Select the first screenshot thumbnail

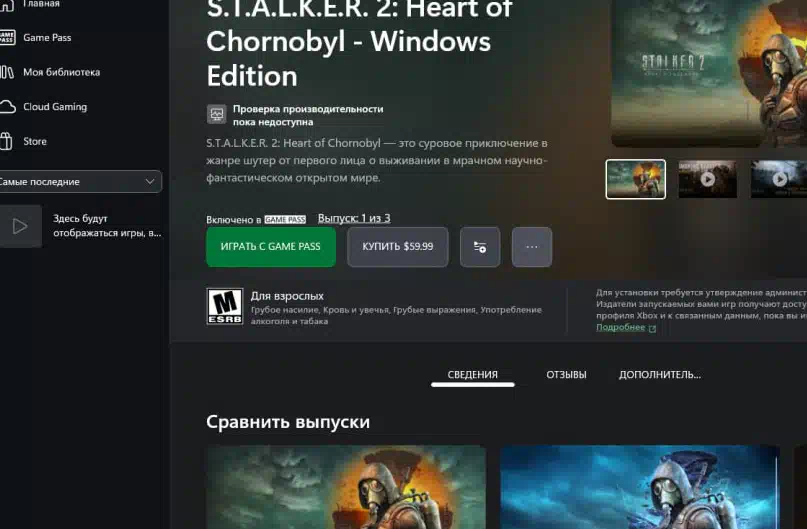636,179
